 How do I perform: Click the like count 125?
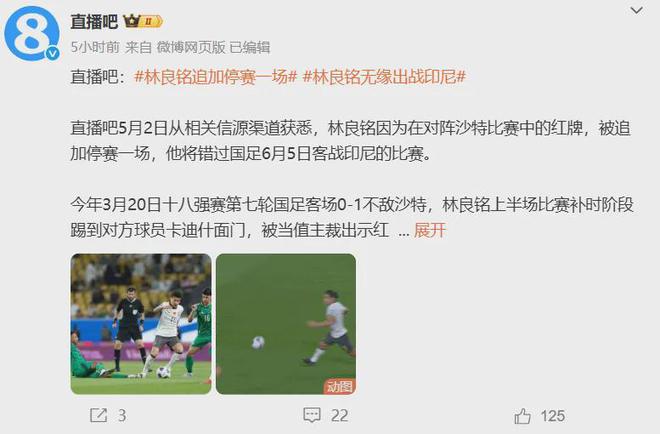tap(552, 416)
